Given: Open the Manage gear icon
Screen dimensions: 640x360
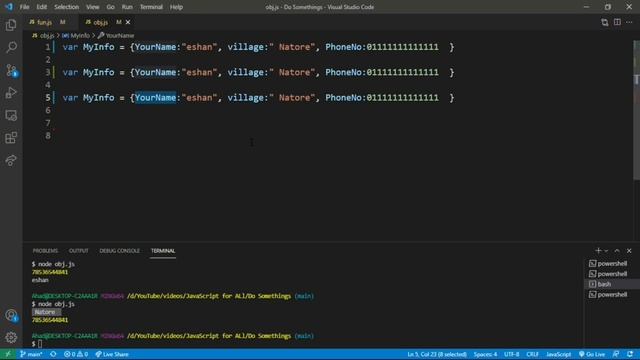Looking at the screenshot, I should point(11,337).
